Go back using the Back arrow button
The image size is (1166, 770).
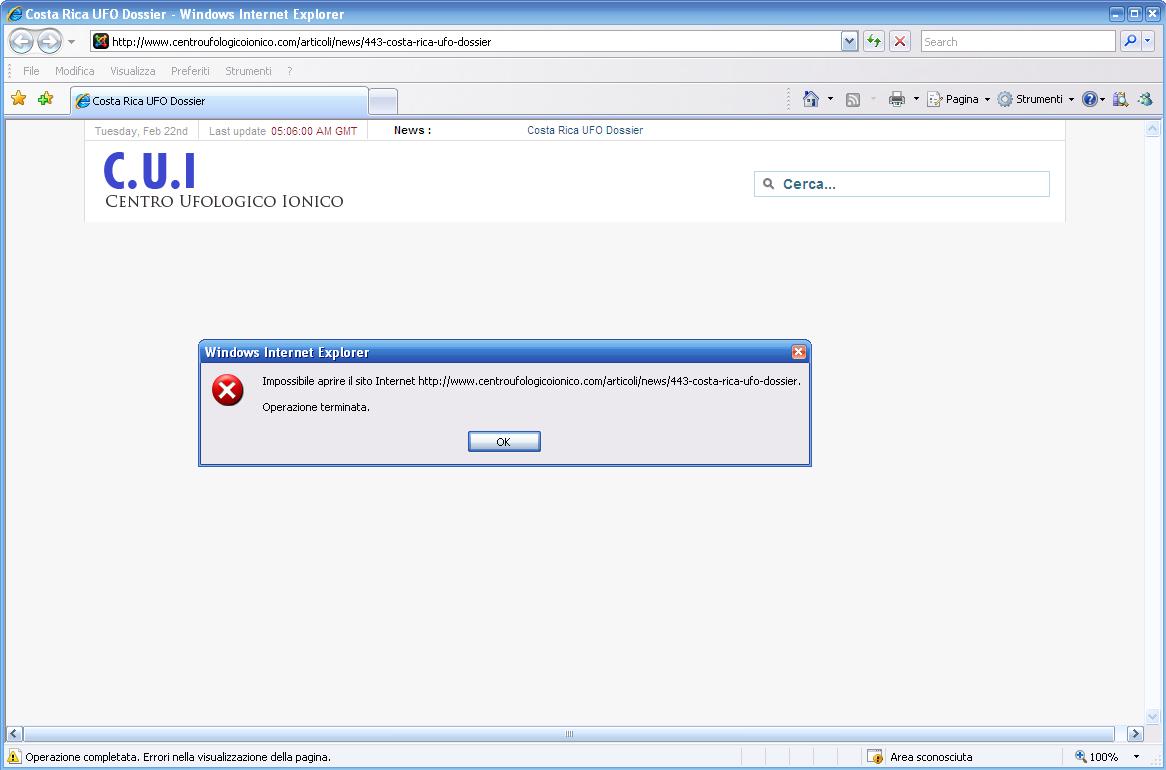[22, 42]
